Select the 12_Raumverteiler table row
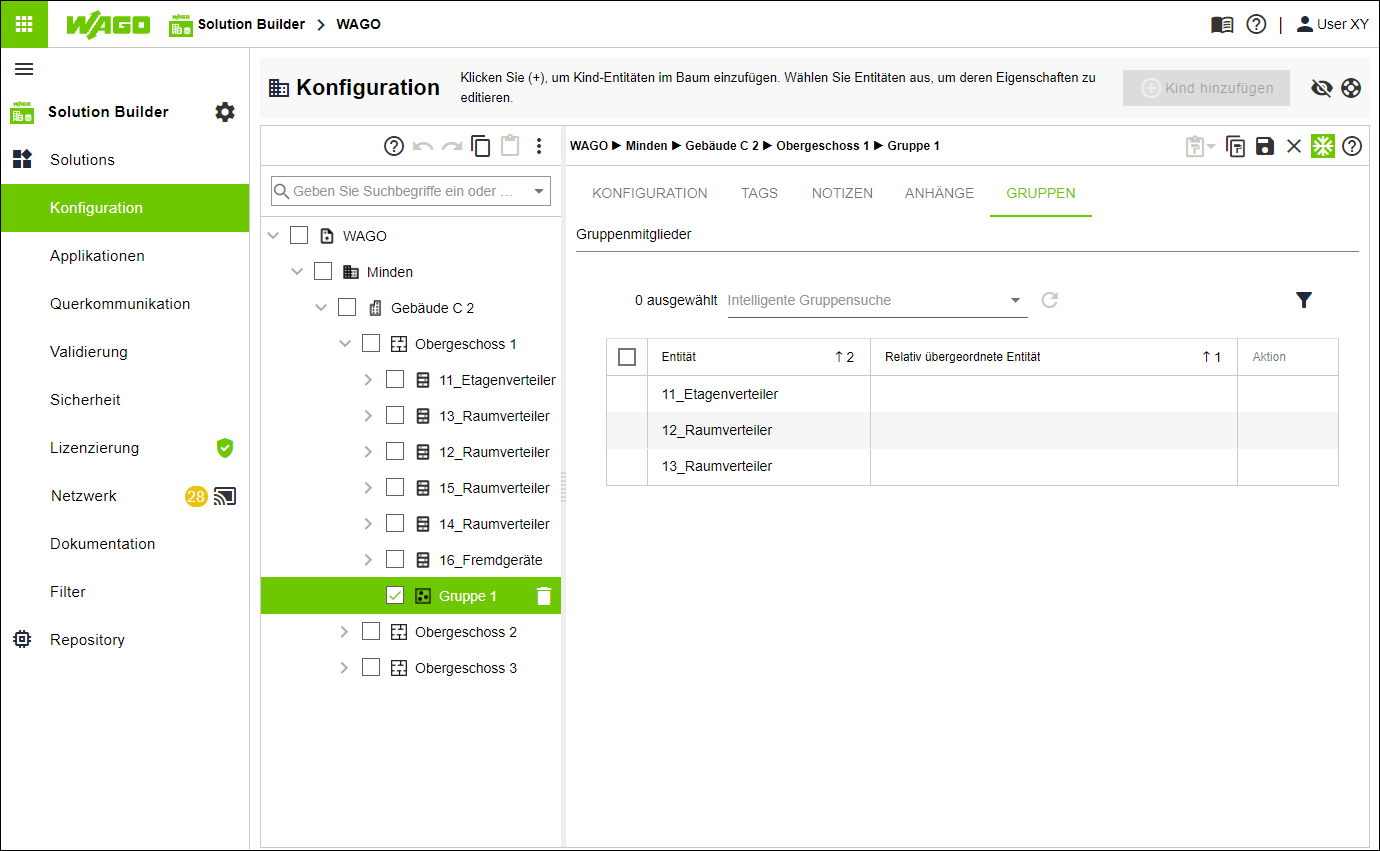Viewport: 1380px width, 851px height. click(972, 430)
